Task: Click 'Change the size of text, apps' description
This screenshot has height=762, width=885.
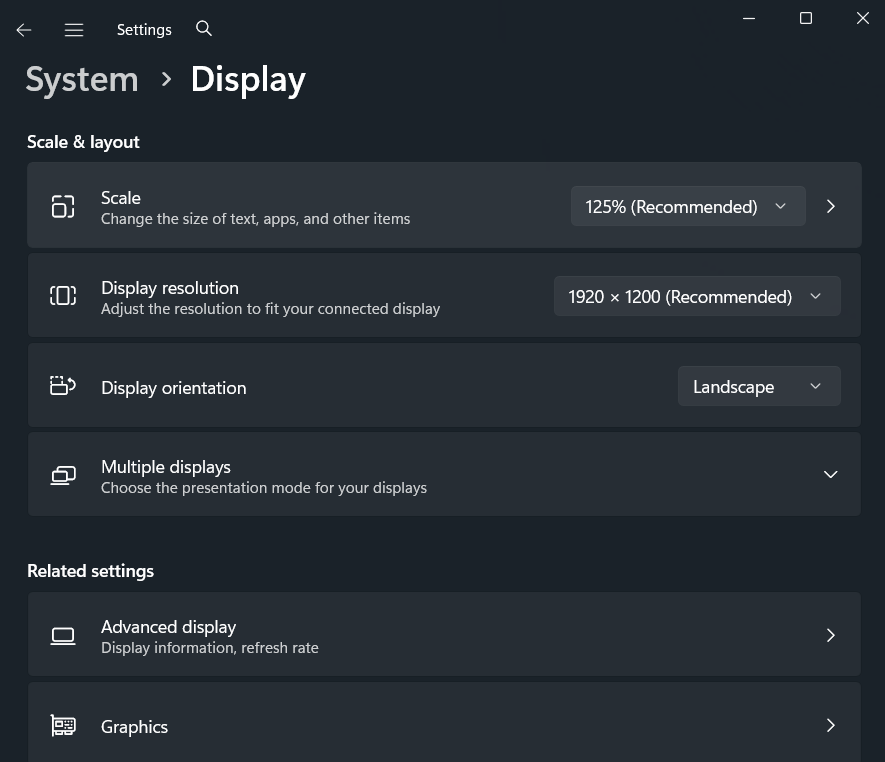Action: tap(256, 219)
